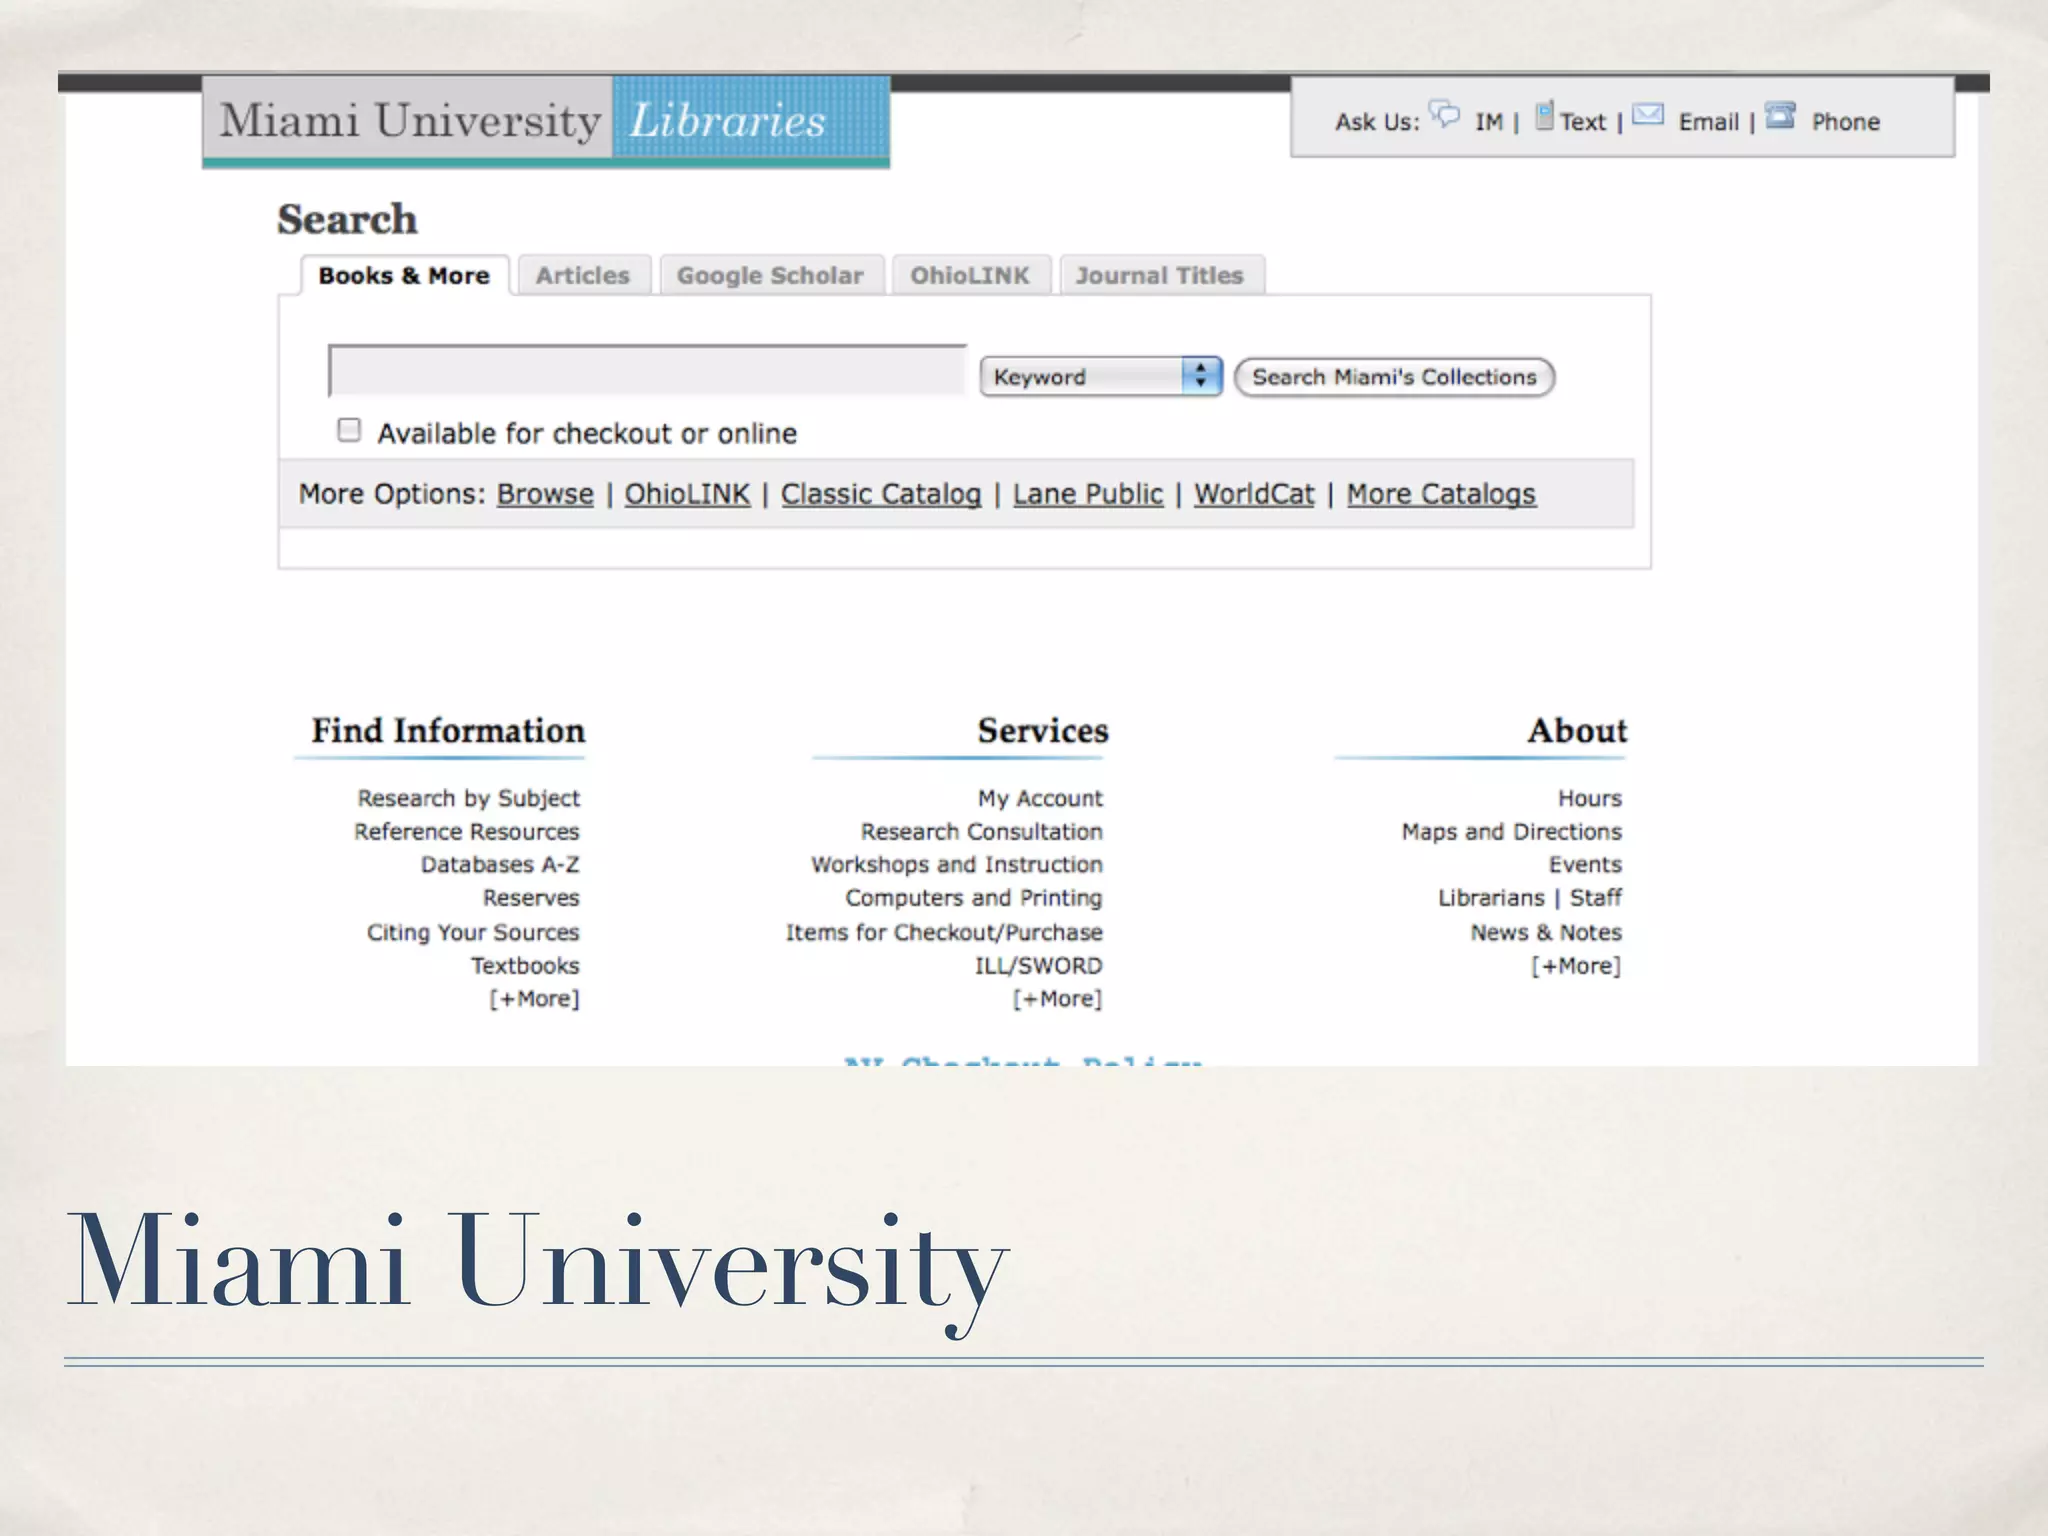This screenshot has width=2048, height=1536.
Task: Open ILL/SWORD link
Action: pyautogui.click(x=1039, y=966)
